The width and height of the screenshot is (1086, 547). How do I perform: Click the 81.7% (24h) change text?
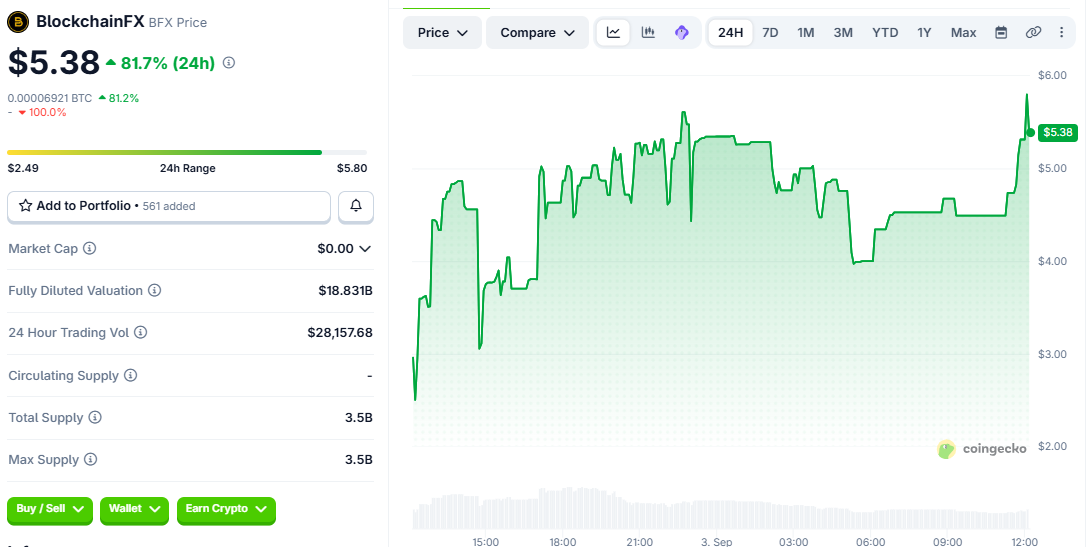(168, 63)
